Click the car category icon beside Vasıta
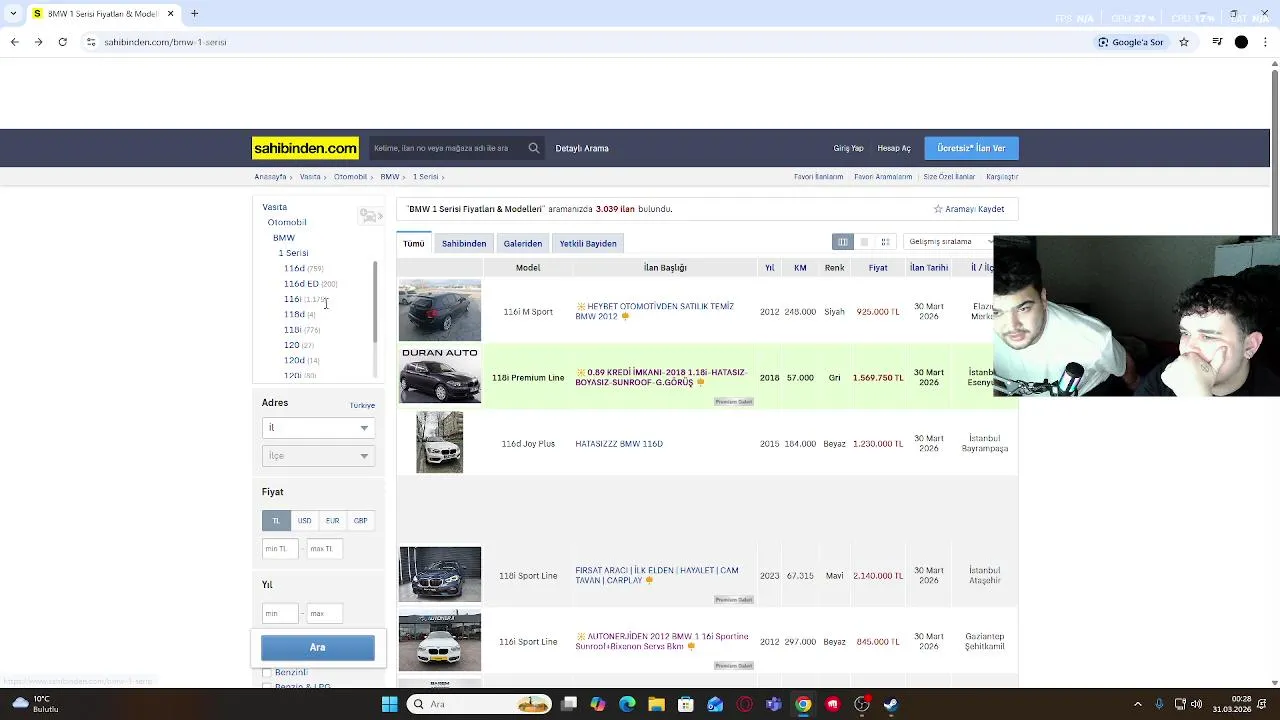Image resolution: width=1280 pixels, height=720 pixels. [x=370, y=216]
